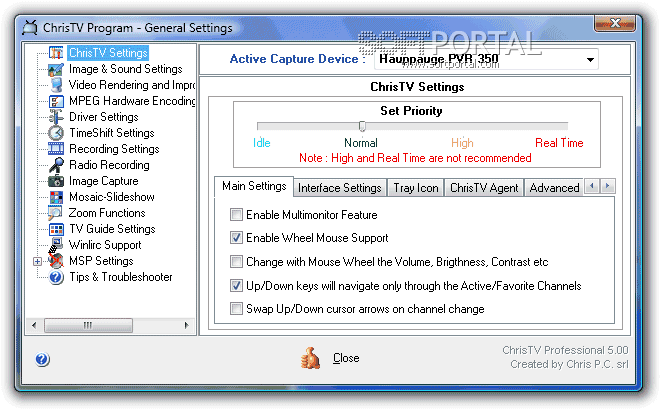Click tree panel scrollbar left arrow
The height and width of the screenshot is (410, 661).
click(34, 325)
